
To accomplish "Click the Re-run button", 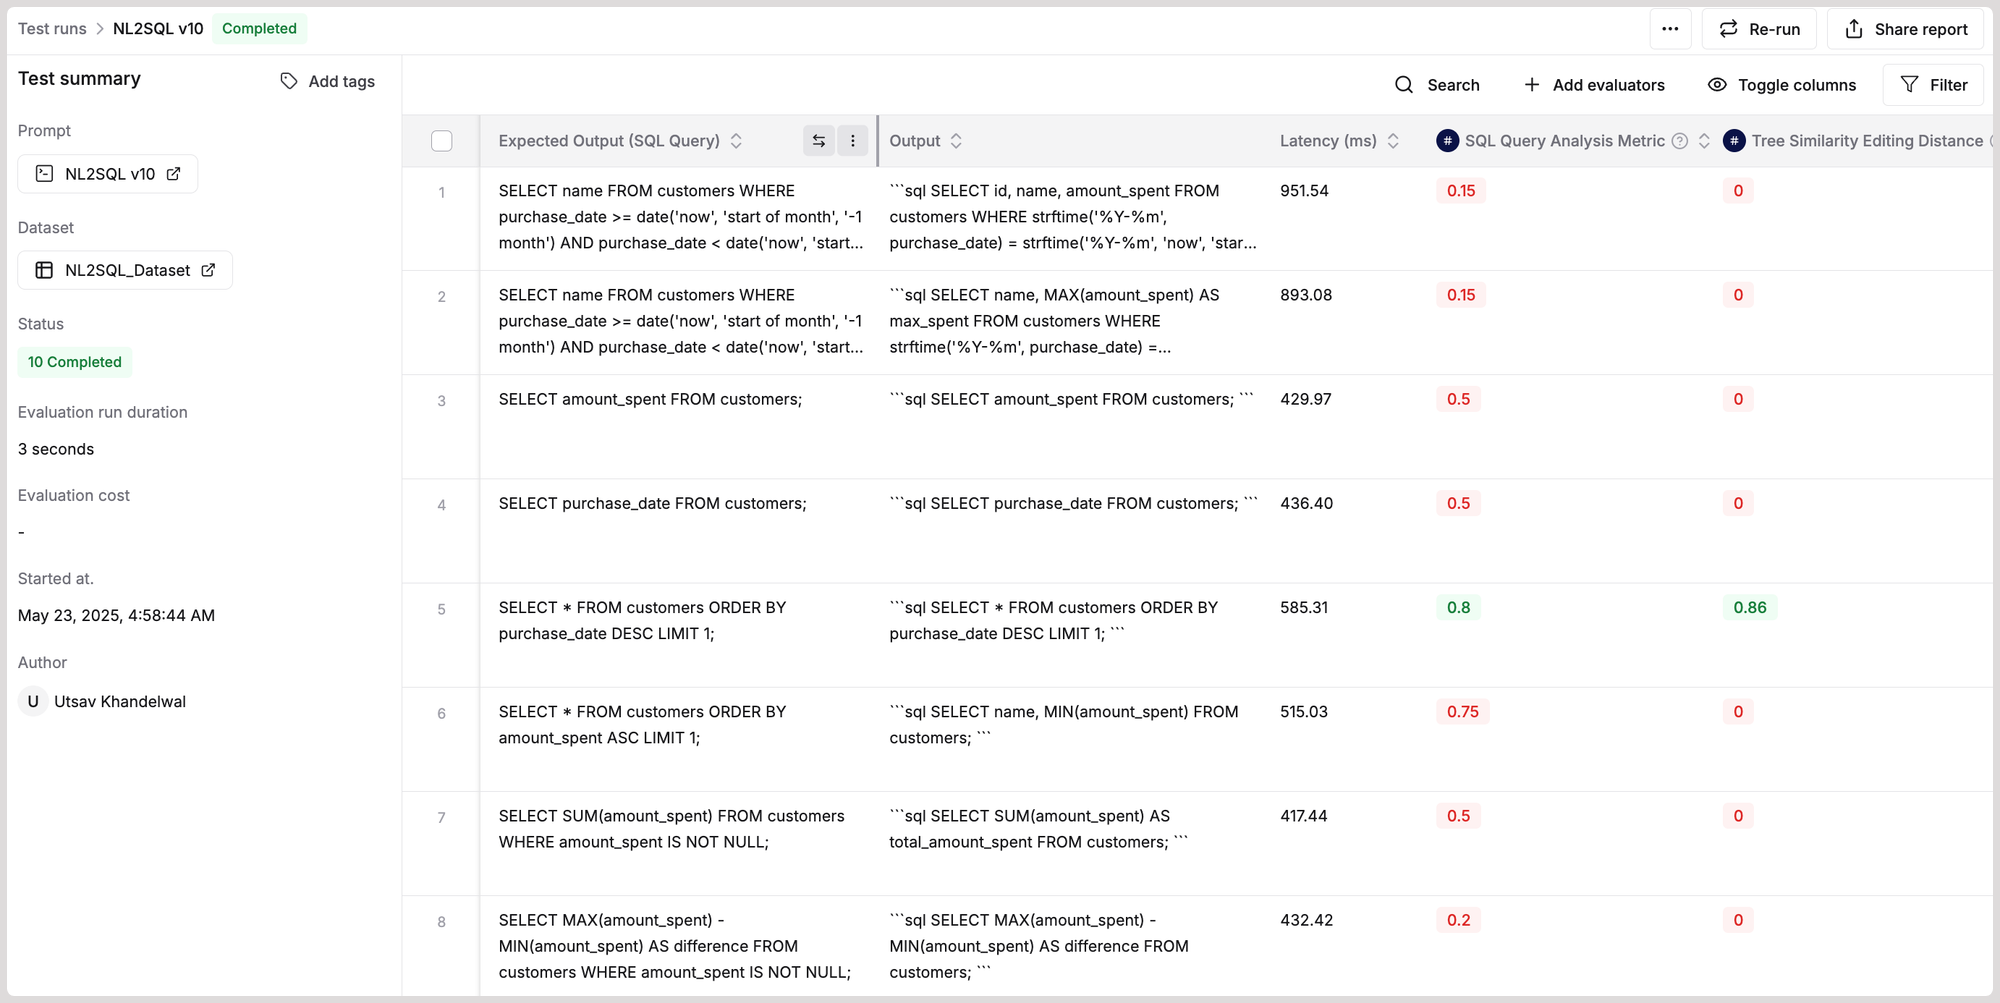I will pos(1759,29).
